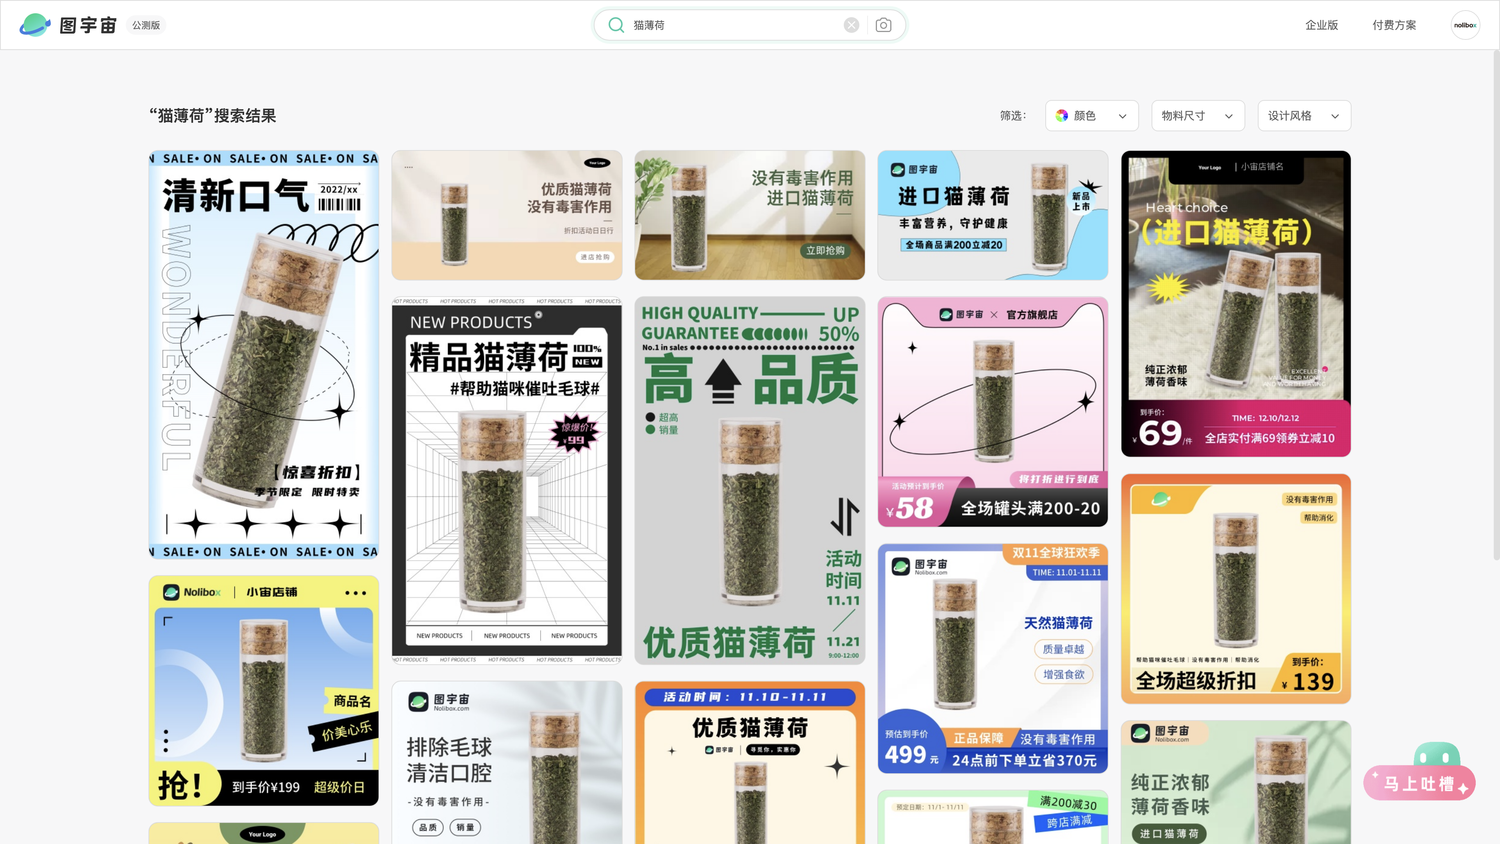Open the 双11全球狂欢季 天然猫薄荷 template
1500x844 pixels.
993,659
